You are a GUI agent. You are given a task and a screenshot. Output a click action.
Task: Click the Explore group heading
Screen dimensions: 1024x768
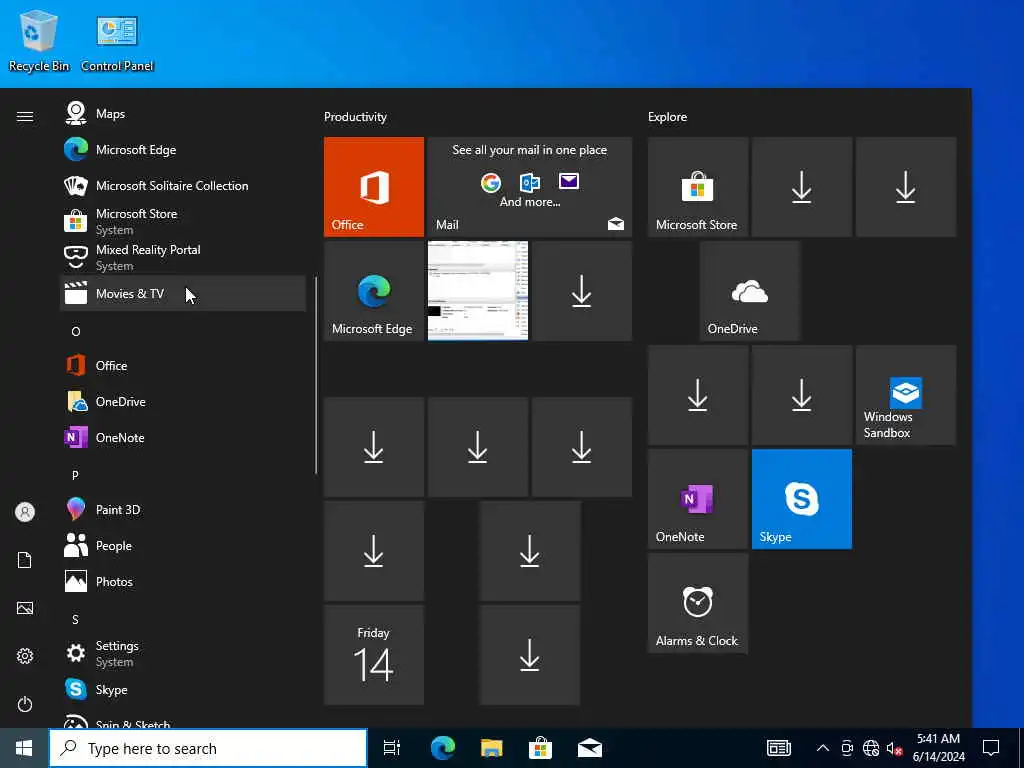[667, 117]
